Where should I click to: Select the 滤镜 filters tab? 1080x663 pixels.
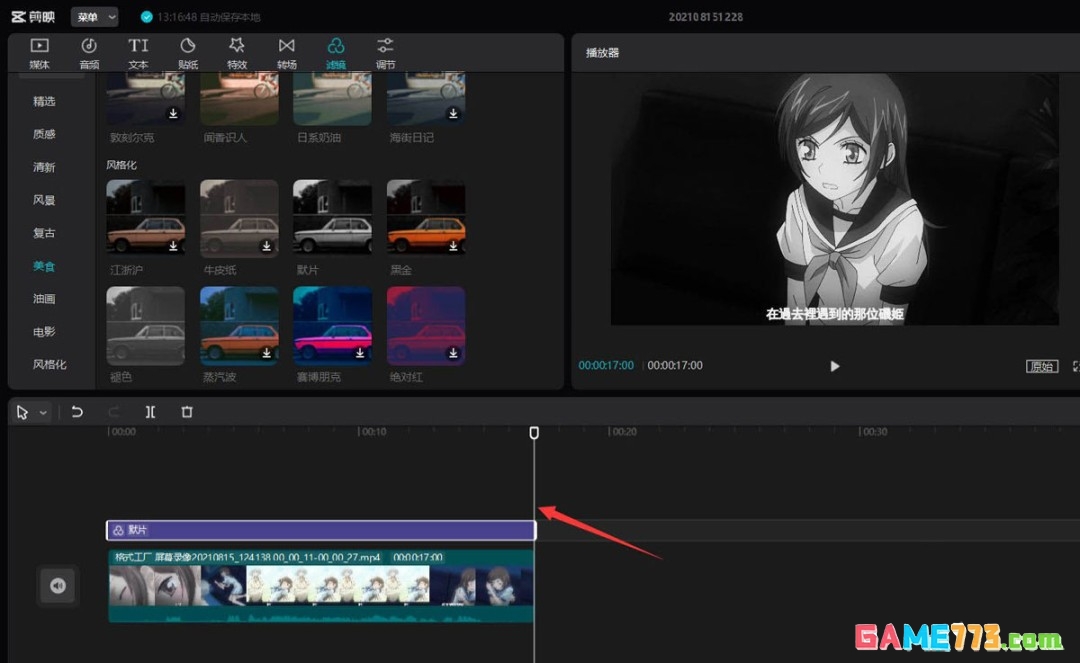coord(335,53)
